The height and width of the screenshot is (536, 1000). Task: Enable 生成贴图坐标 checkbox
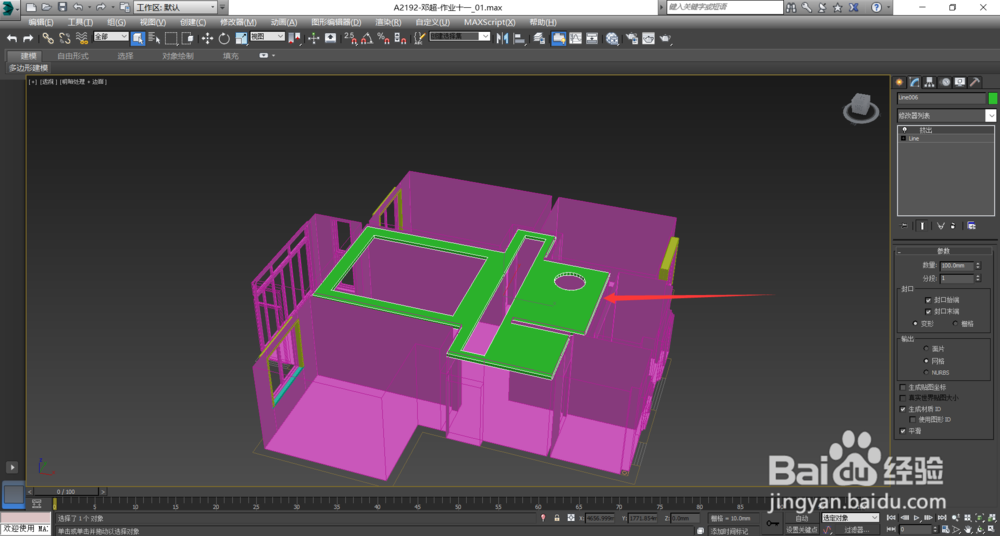(x=902, y=387)
